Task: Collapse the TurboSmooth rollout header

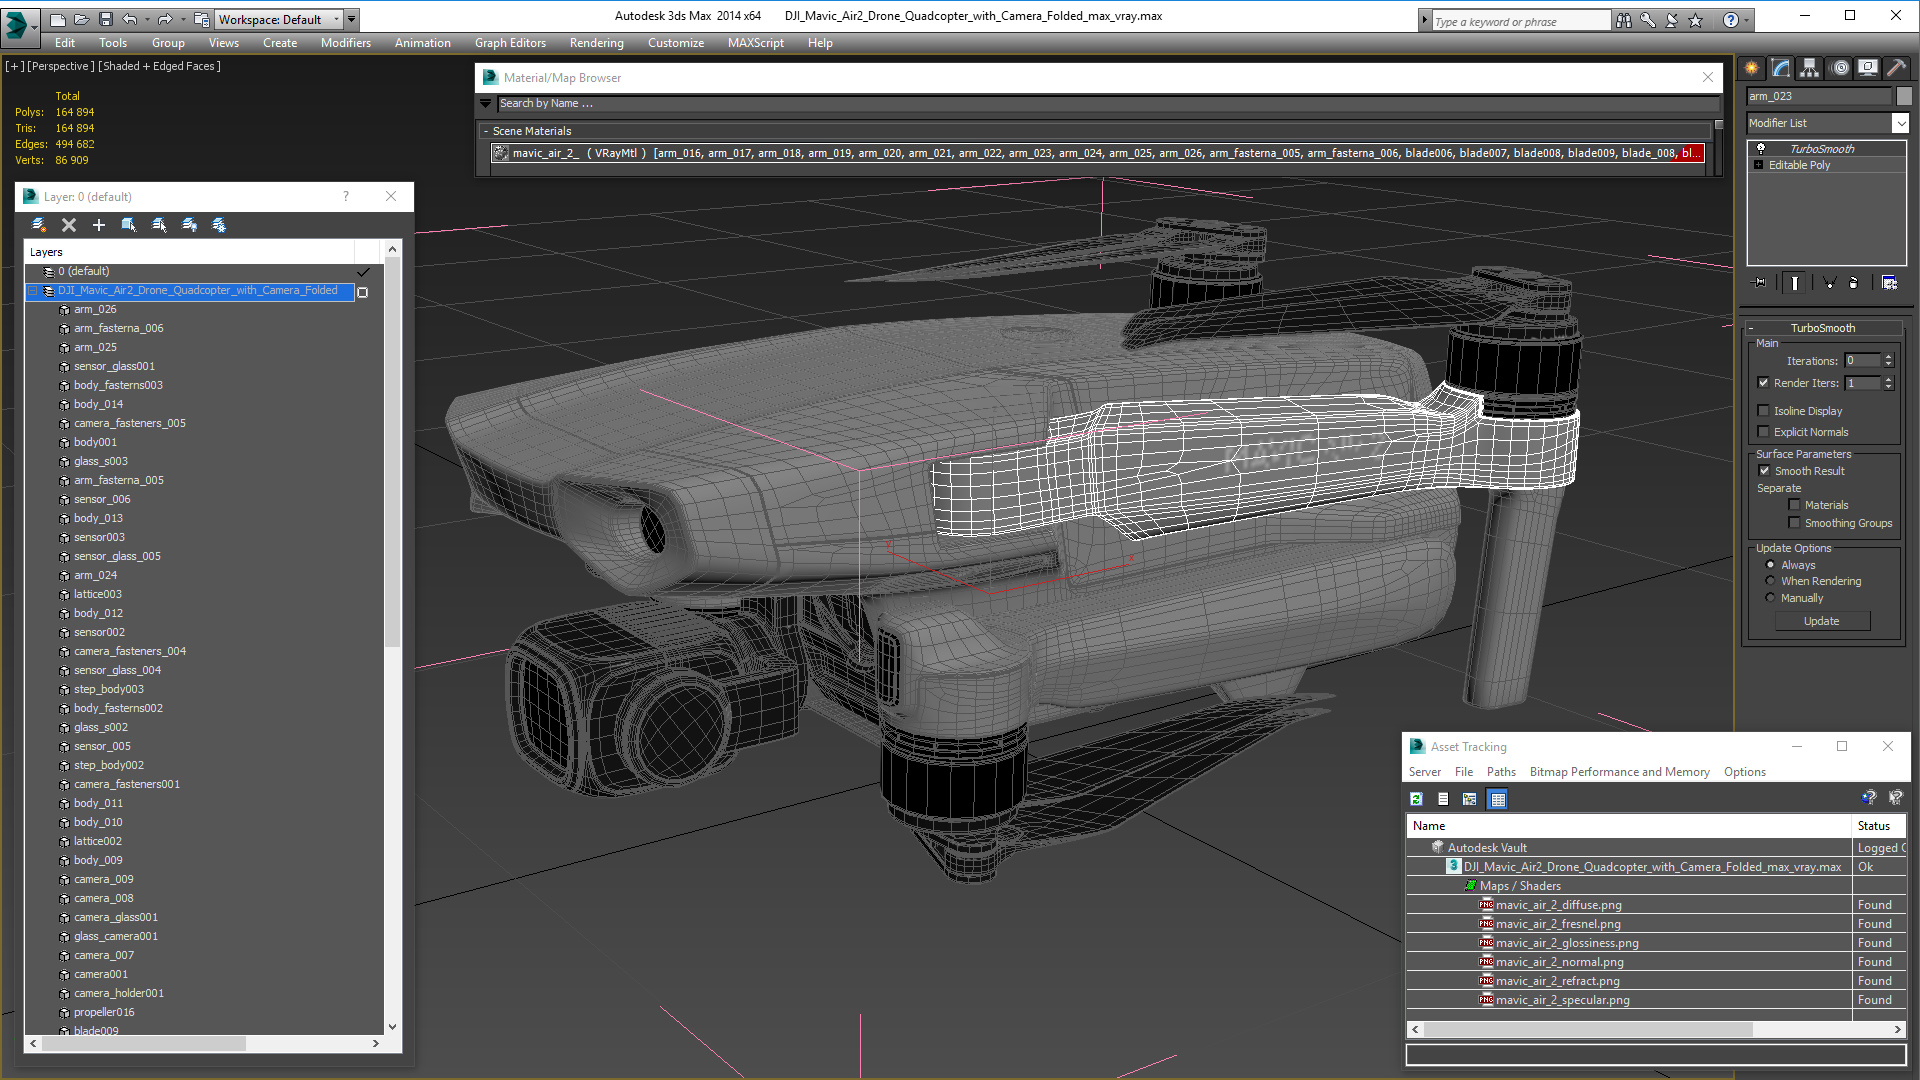Action: point(1822,328)
